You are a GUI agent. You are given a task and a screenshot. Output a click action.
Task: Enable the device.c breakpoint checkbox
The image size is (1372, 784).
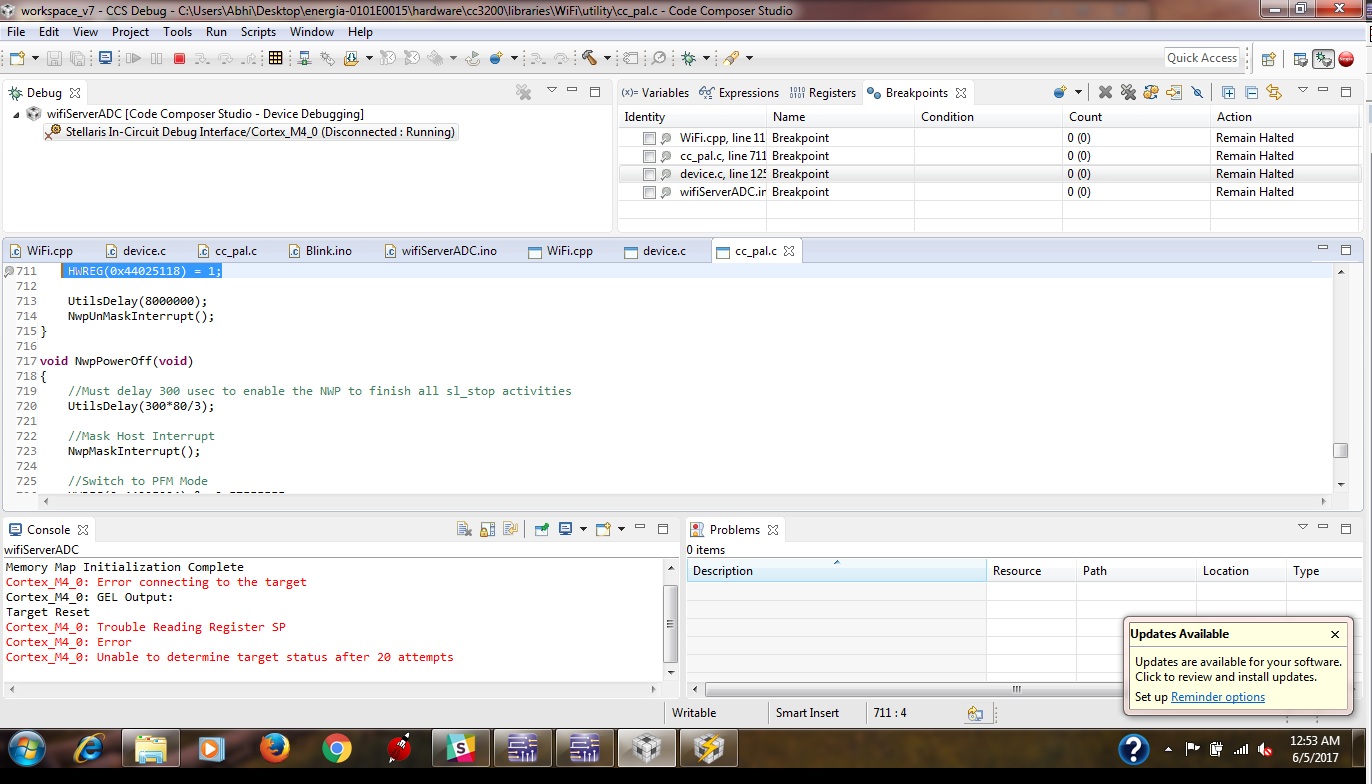click(x=650, y=174)
